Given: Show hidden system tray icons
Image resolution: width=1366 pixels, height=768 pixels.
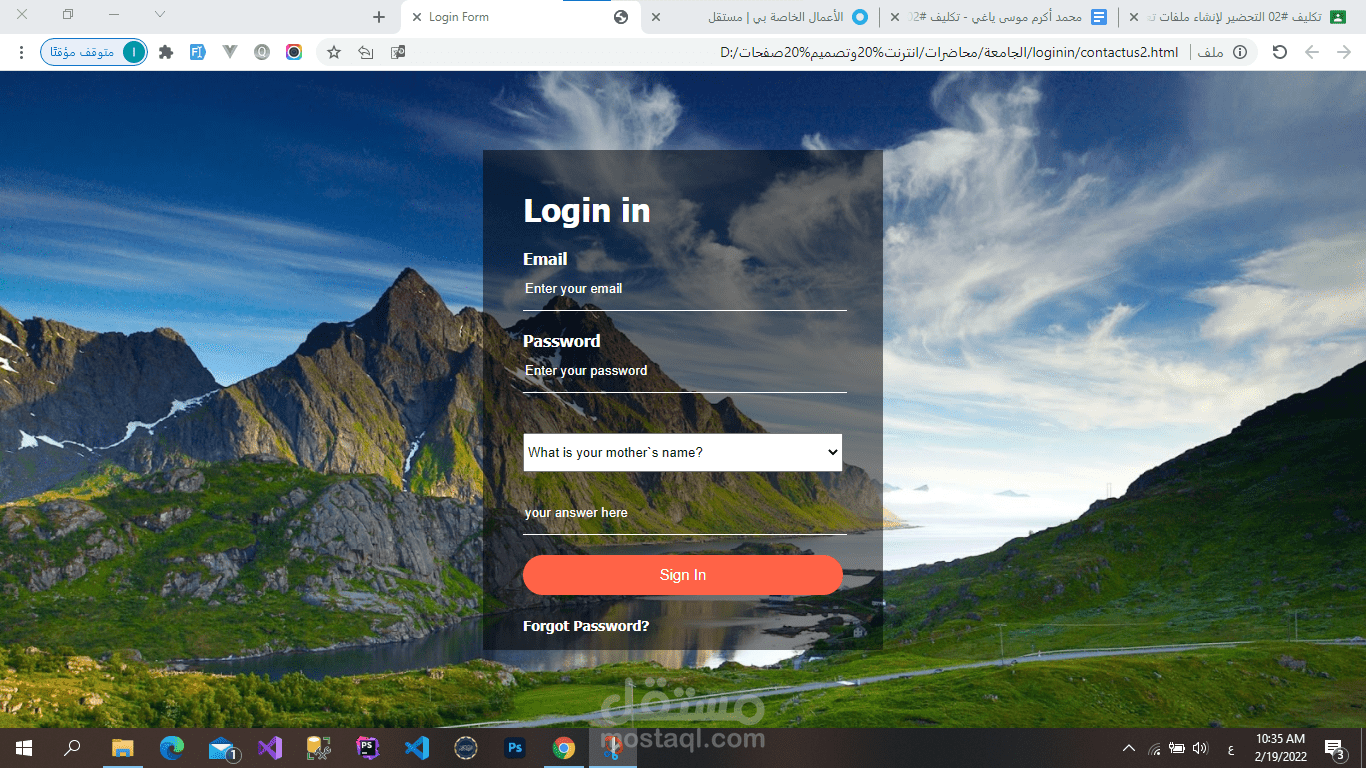Looking at the screenshot, I should point(1129,748).
